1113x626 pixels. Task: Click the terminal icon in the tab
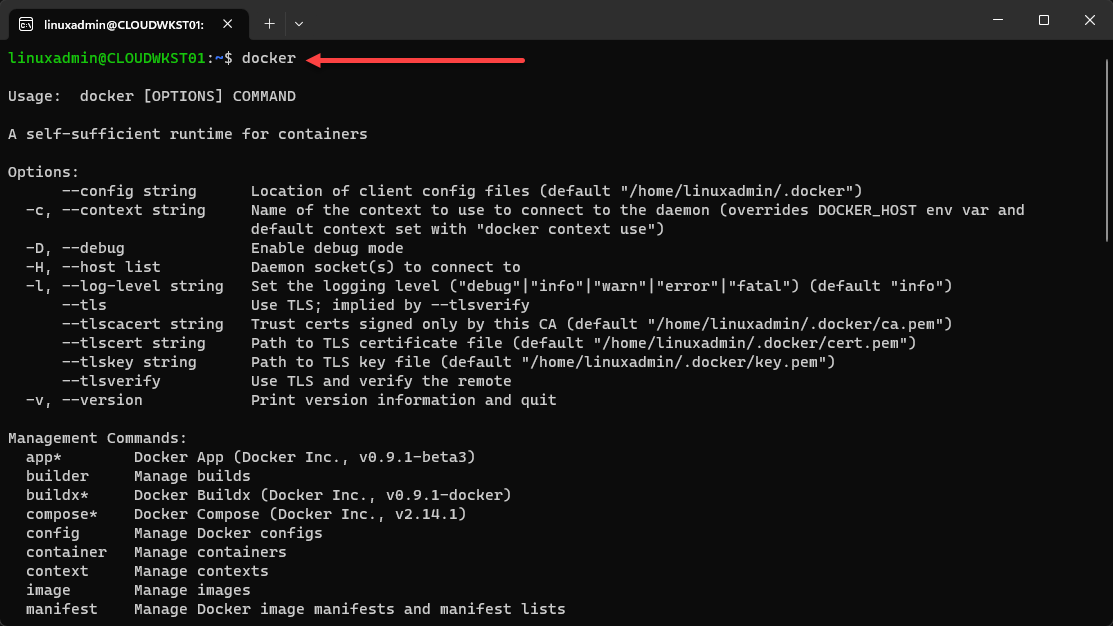click(25, 22)
